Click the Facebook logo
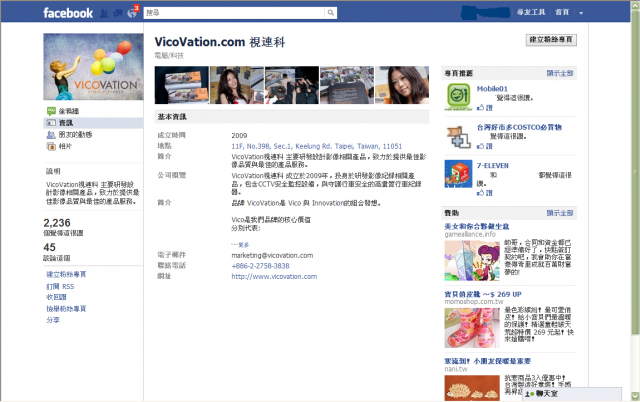 tap(68, 13)
